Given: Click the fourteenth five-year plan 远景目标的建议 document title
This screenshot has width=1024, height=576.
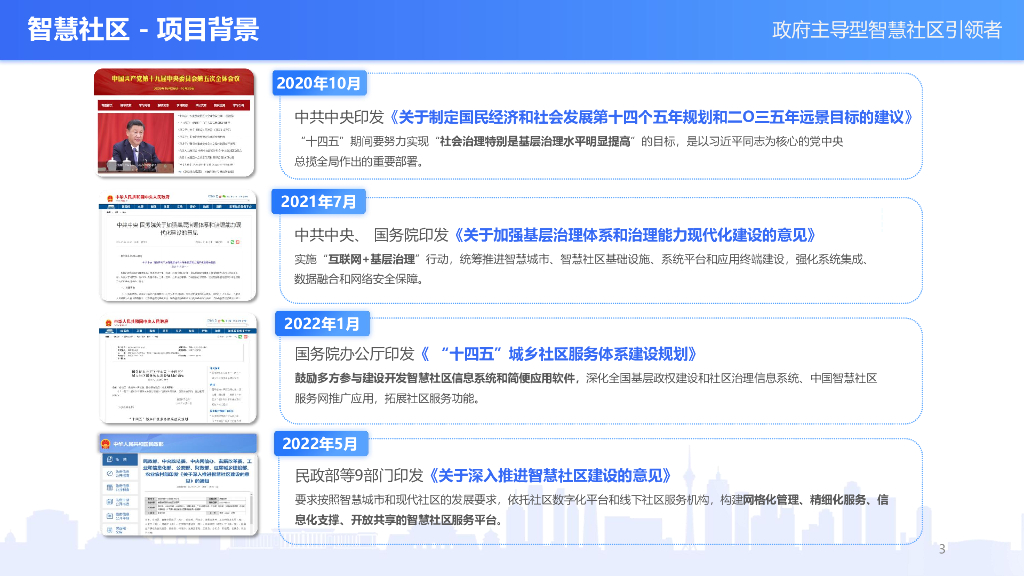Looking at the screenshot, I should [x=651, y=118].
